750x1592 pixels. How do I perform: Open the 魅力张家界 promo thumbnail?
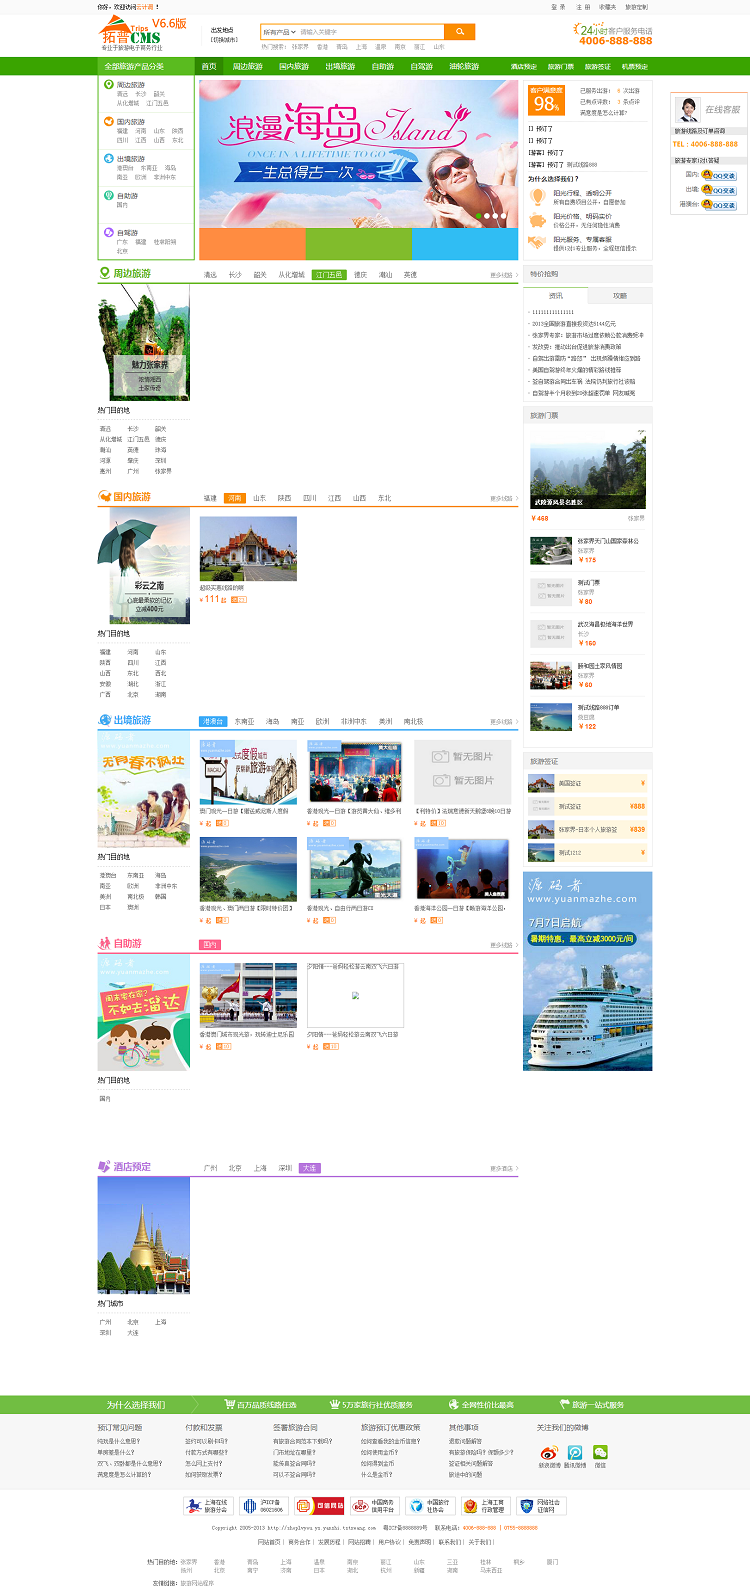point(143,341)
